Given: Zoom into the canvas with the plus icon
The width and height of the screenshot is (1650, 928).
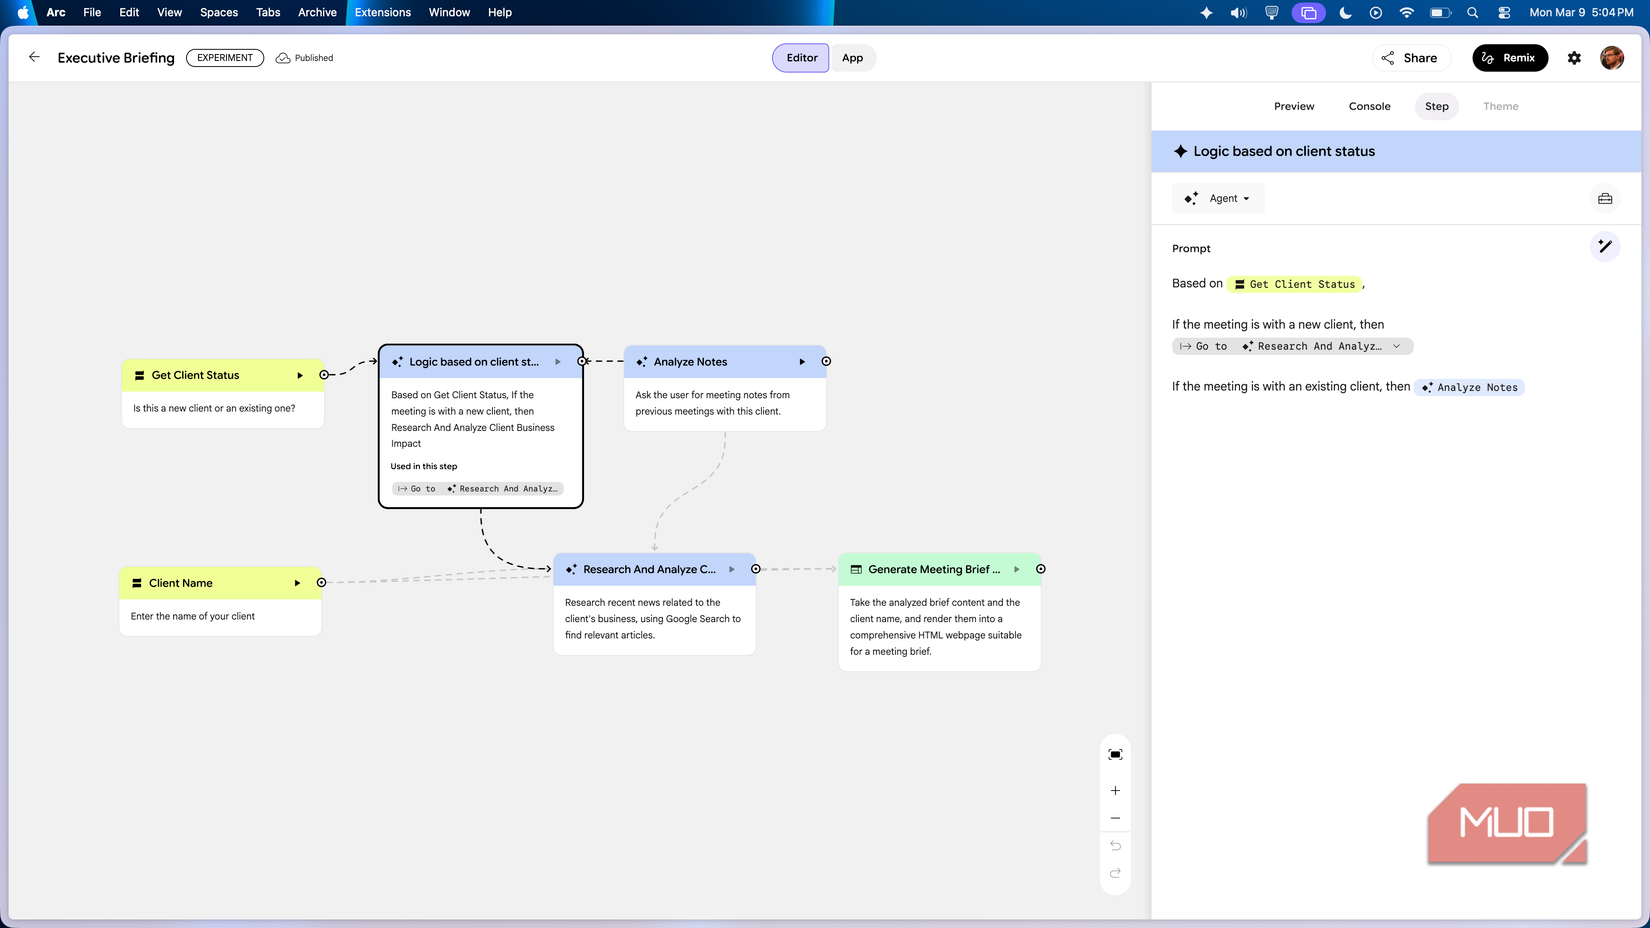Looking at the screenshot, I should click(1115, 789).
